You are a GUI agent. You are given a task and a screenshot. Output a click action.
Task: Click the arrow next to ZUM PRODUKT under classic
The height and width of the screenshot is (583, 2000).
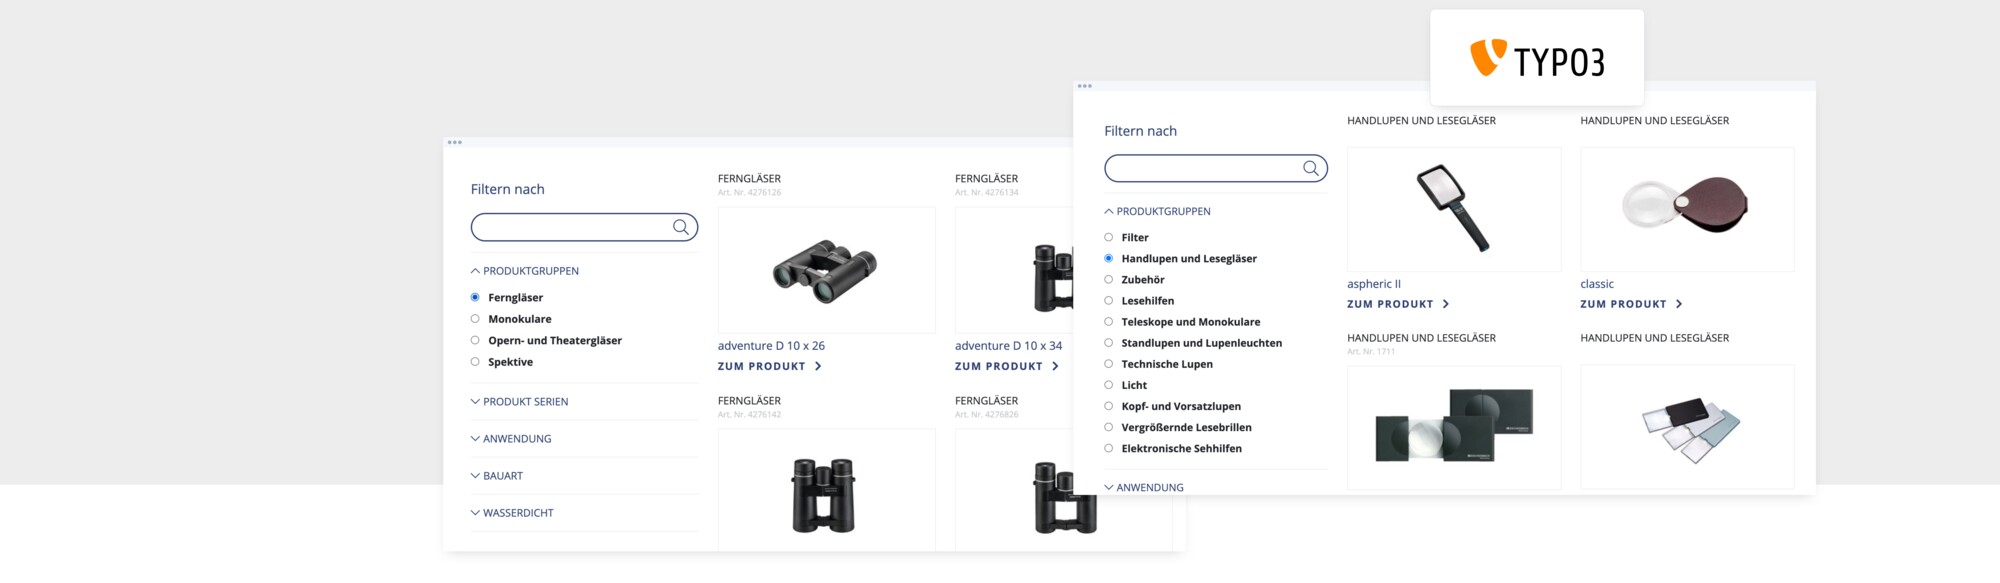tap(1679, 304)
